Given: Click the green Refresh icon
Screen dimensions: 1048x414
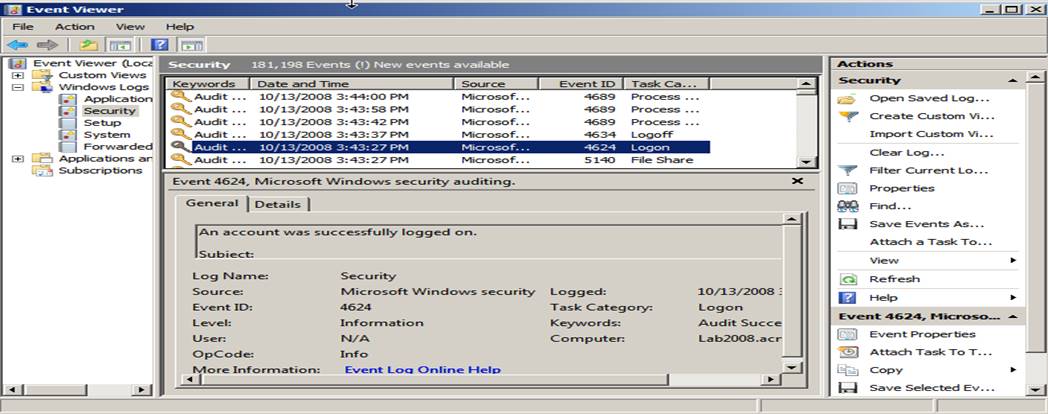Looking at the screenshot, I should click(847, 279).
